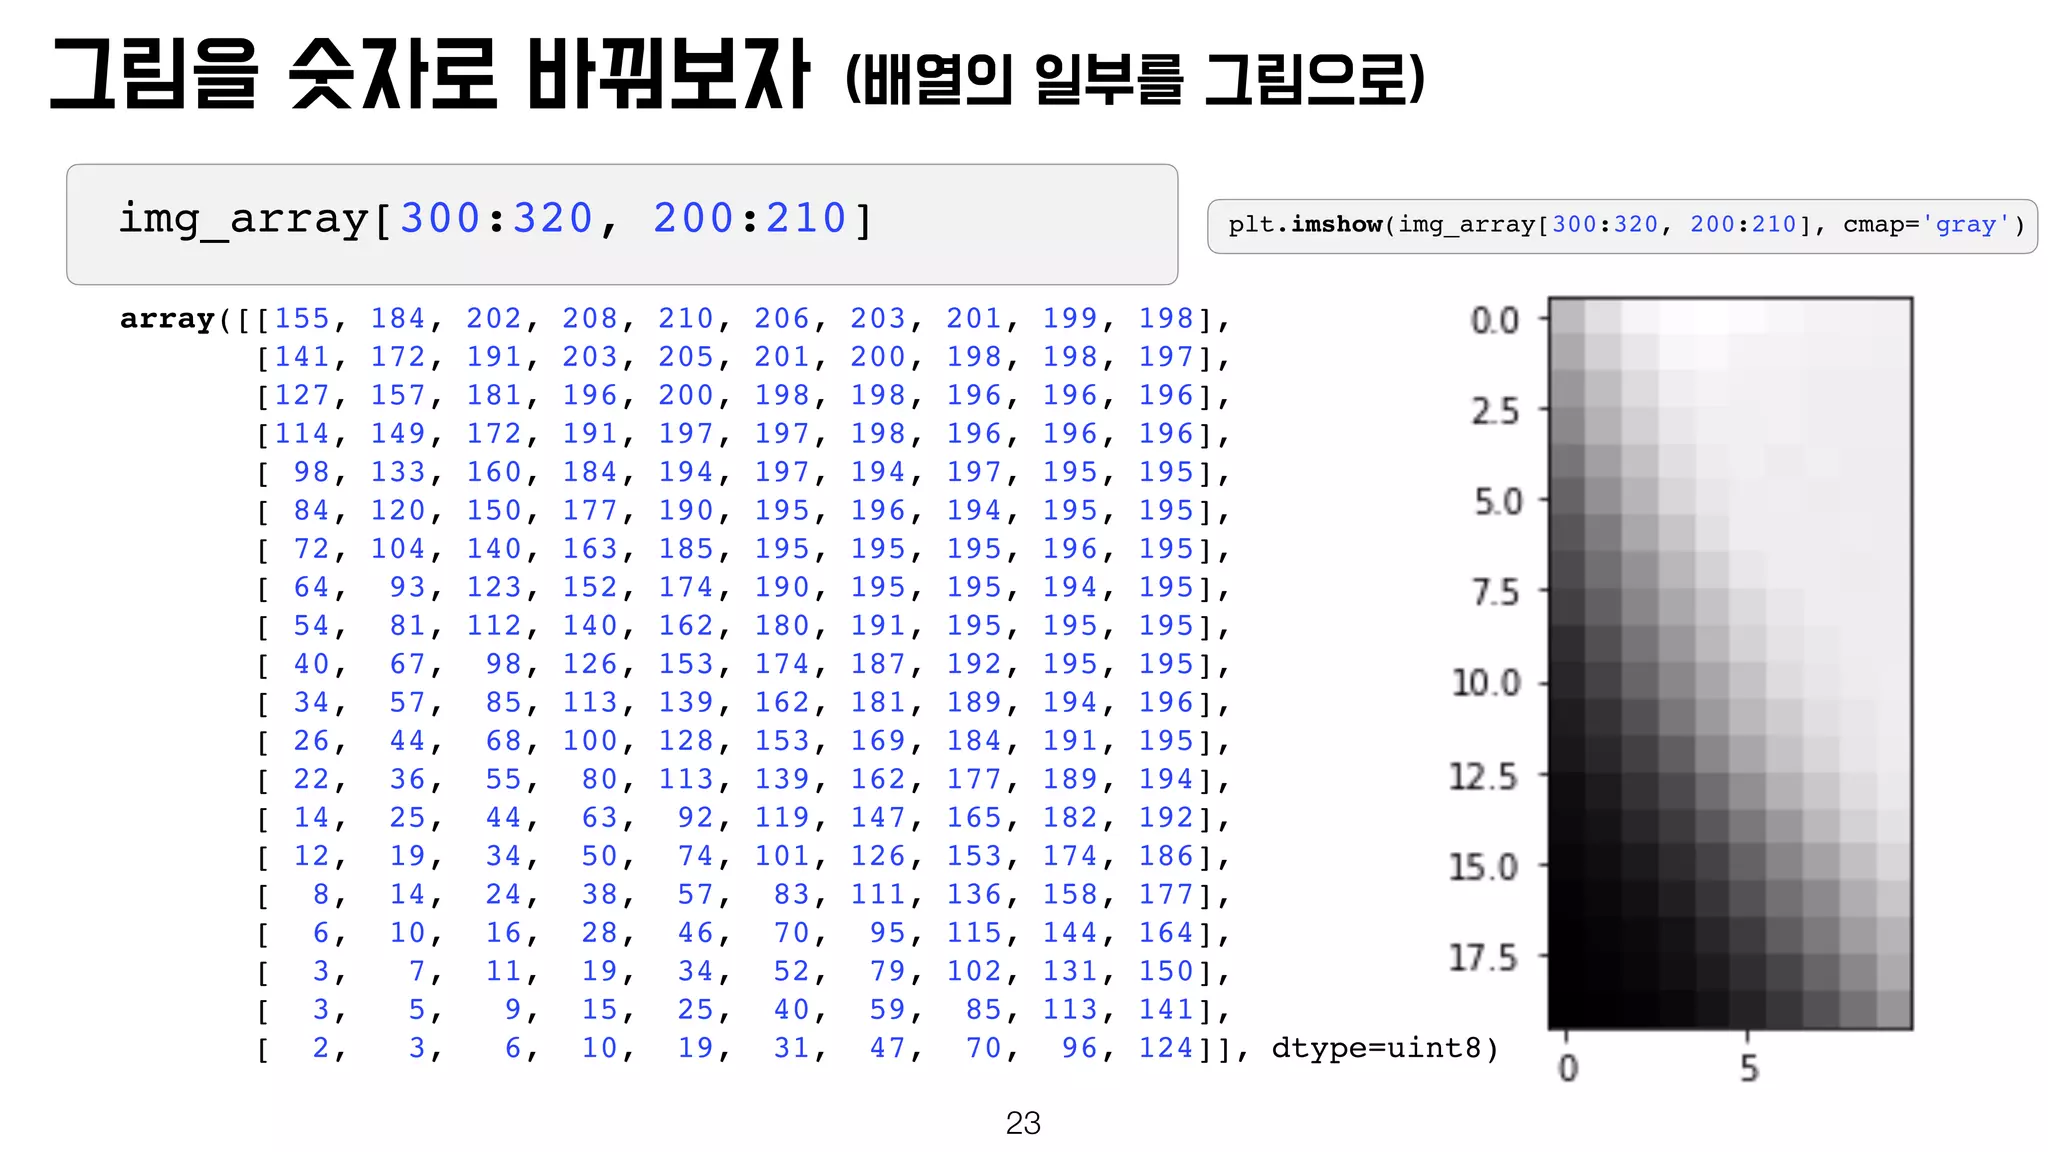Click the array value 59

tap(887, 1009)
